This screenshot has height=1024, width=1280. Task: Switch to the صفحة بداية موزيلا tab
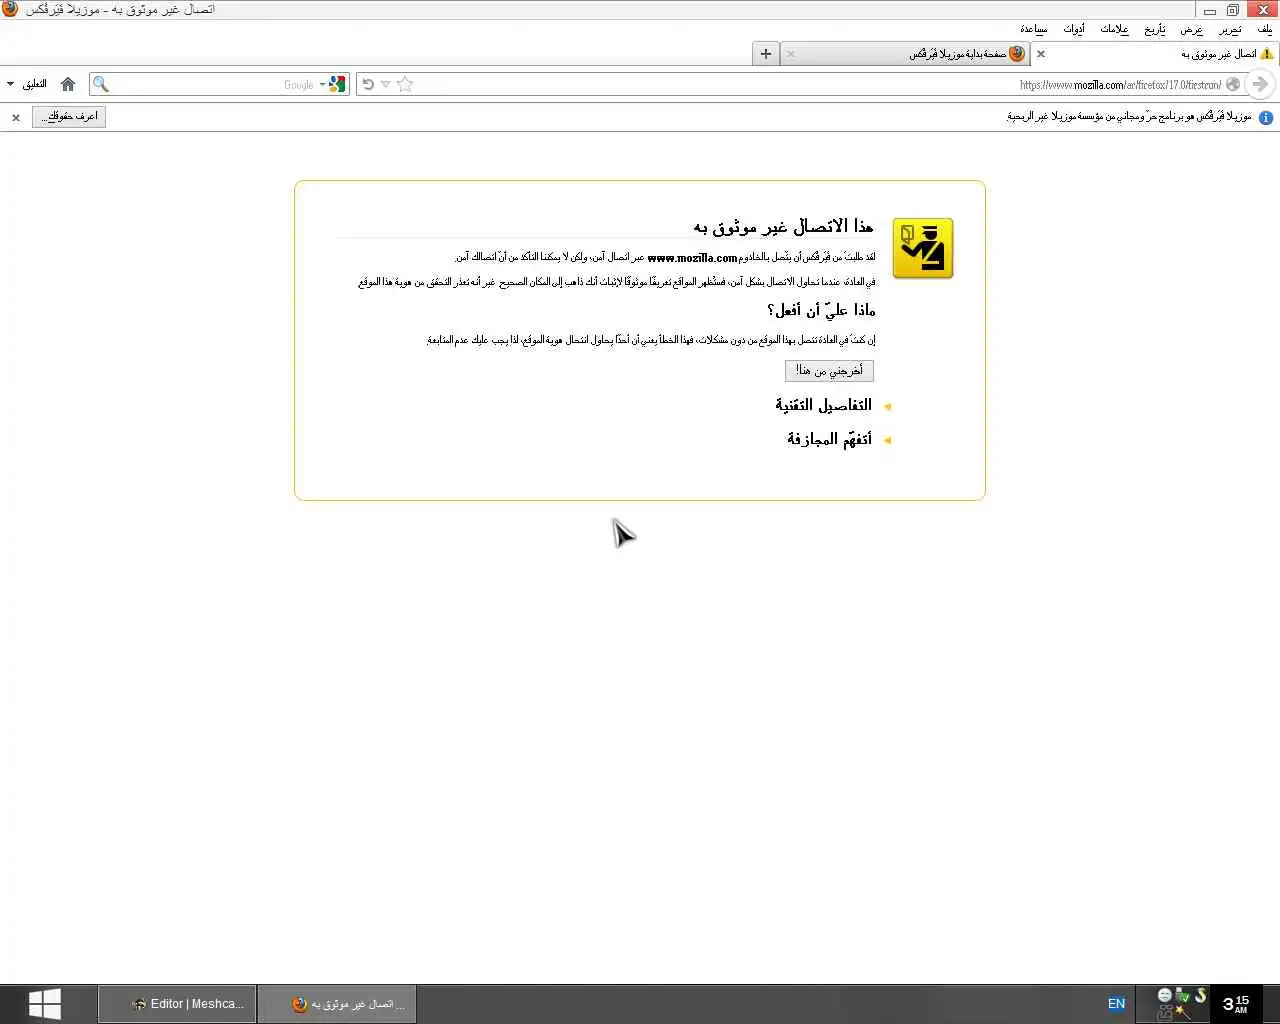(905, 54)
